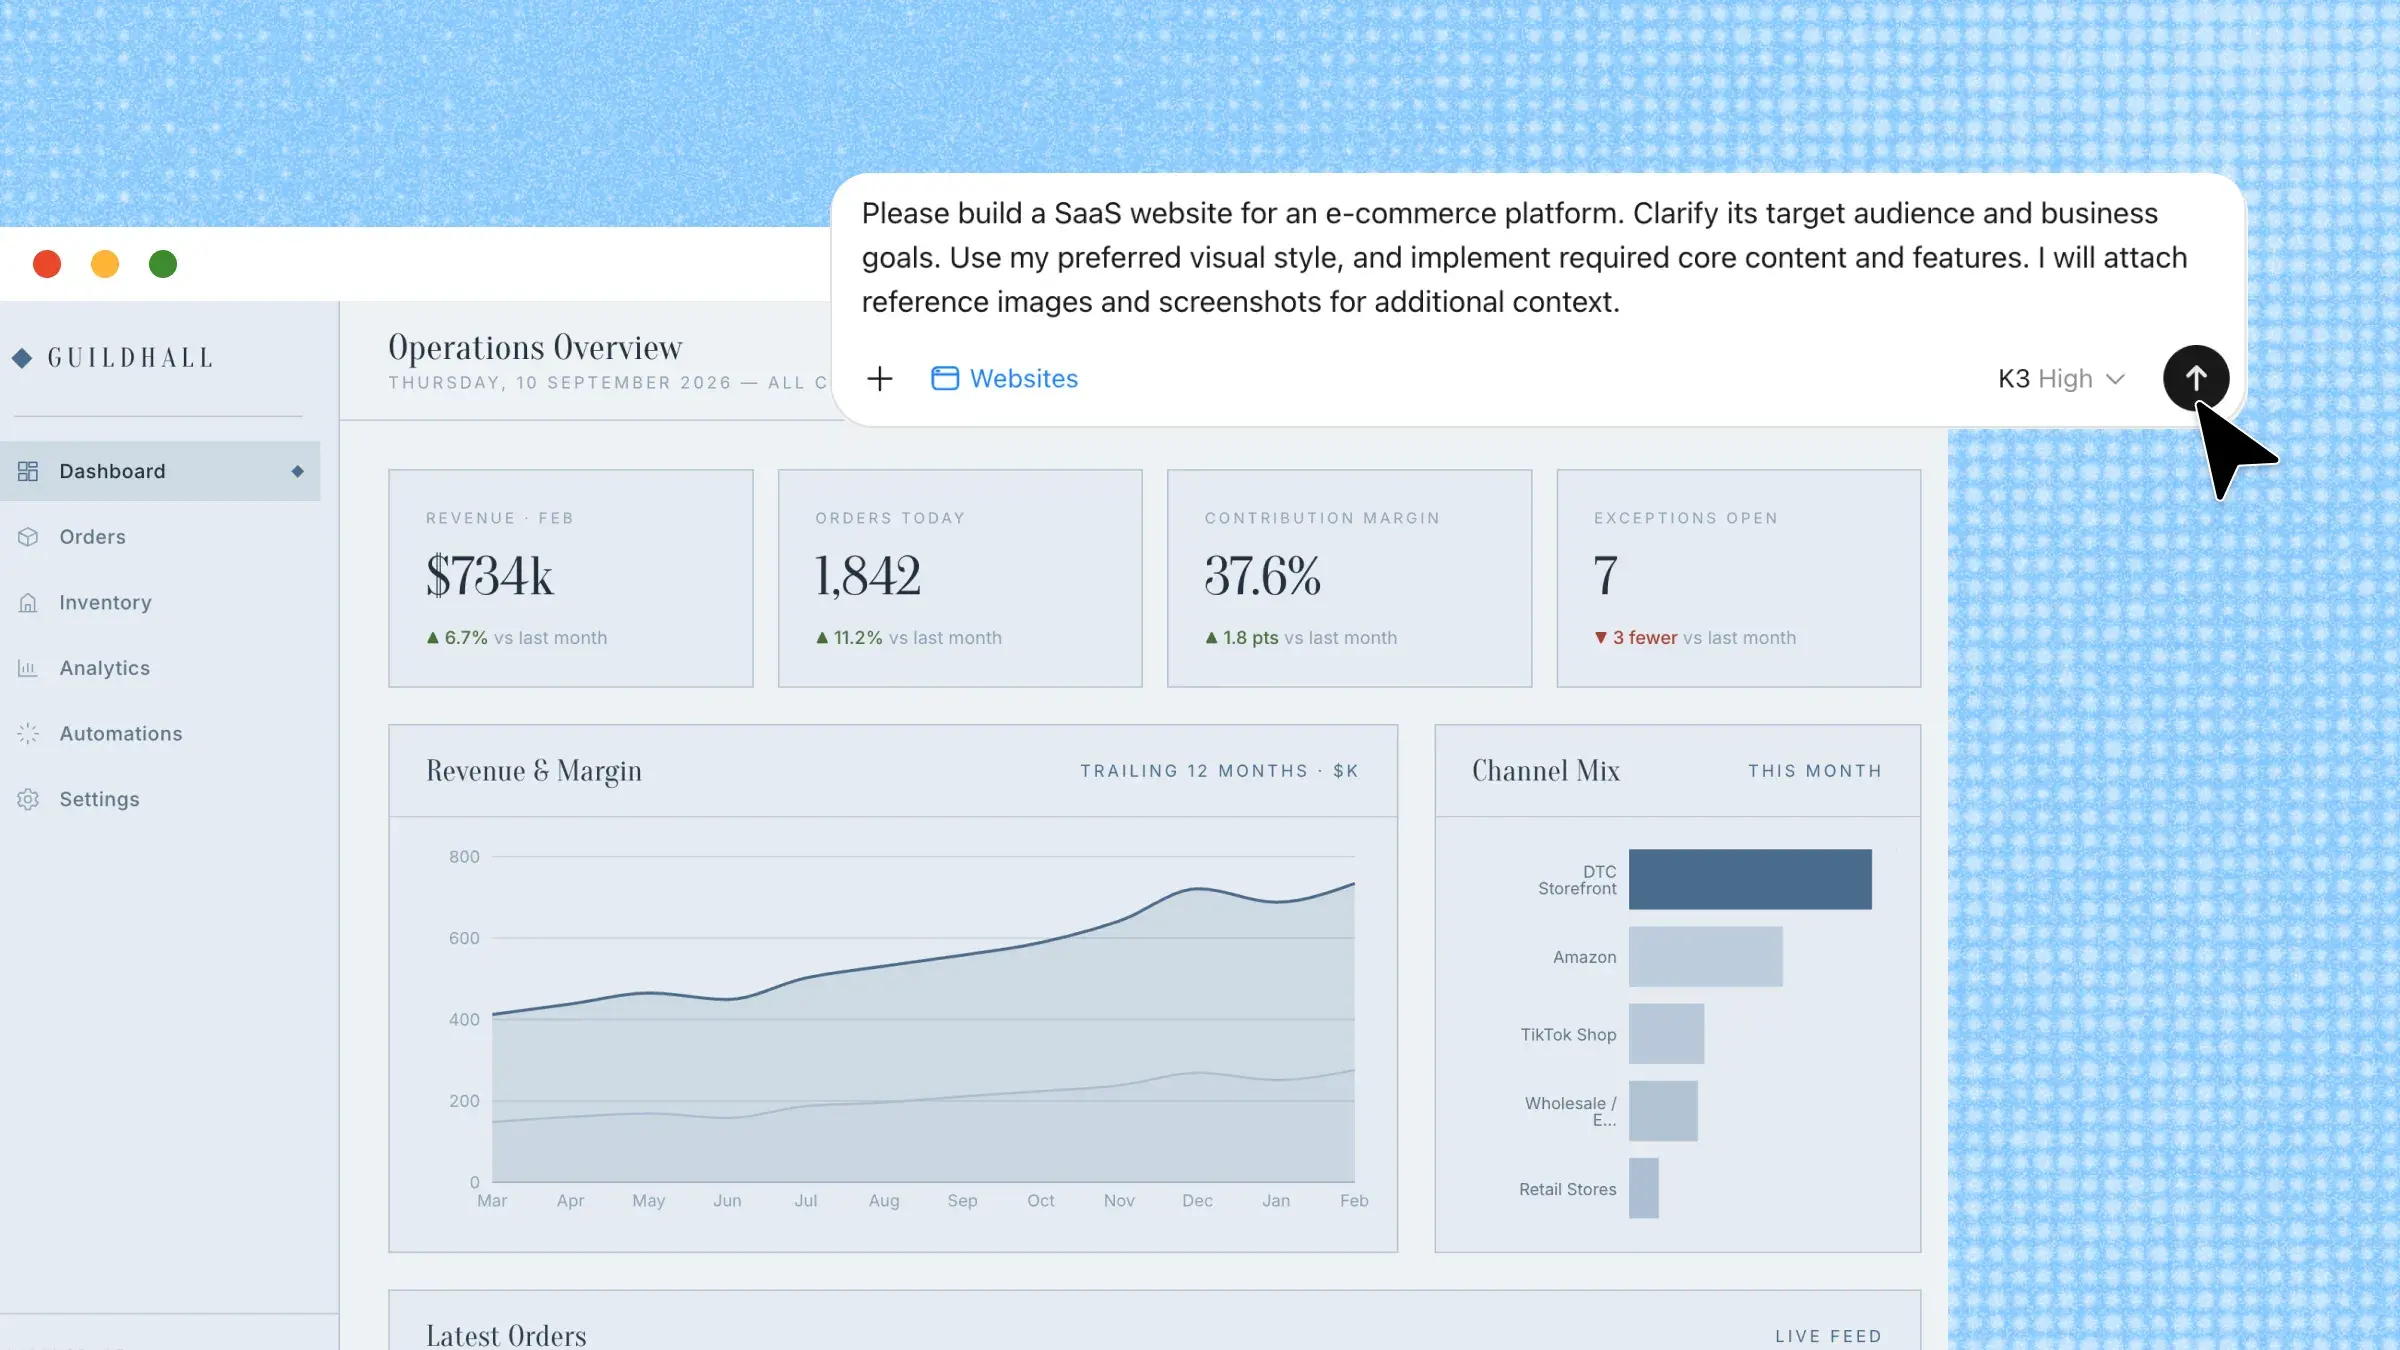Click the 11.2% vs last month indicator
Screen dimensions: 2400x1350
click(x=908, y=638)
